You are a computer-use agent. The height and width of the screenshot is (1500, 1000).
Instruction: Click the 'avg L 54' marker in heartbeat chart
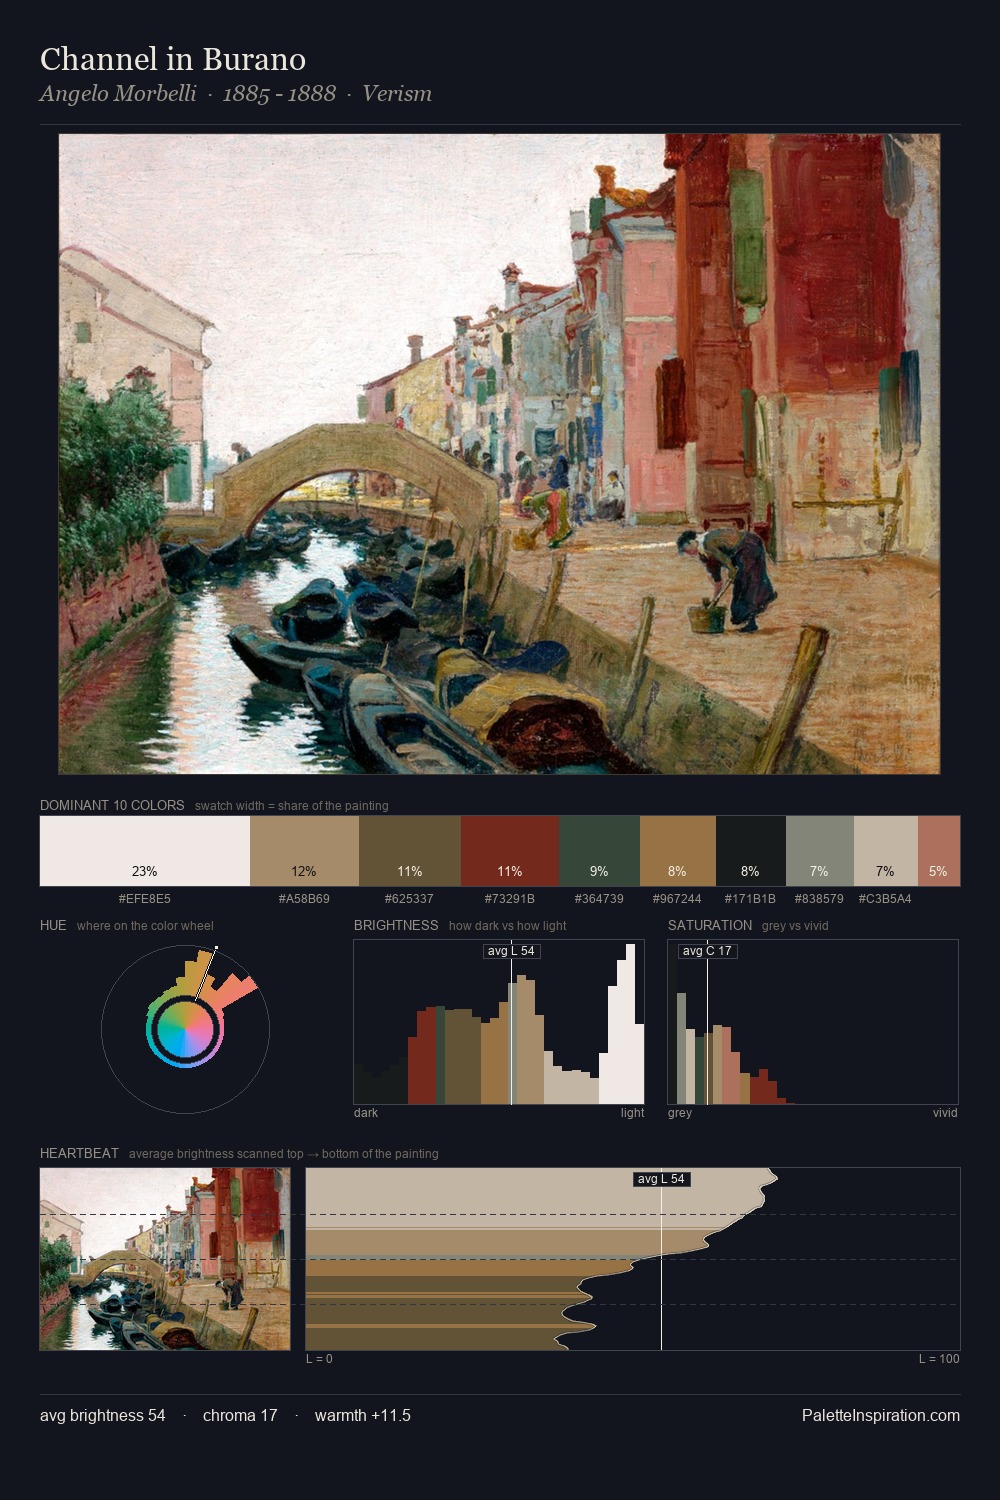click(662, 1179)
